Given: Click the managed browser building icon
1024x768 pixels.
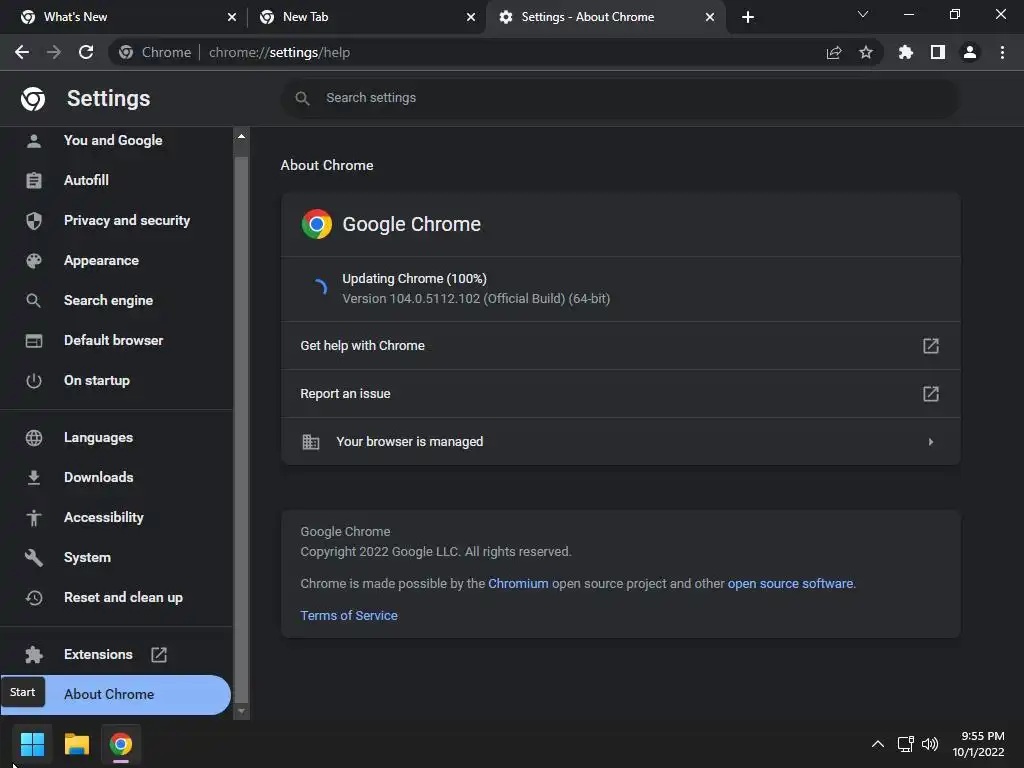Looking at the screenshot, I should click(311, 442).
